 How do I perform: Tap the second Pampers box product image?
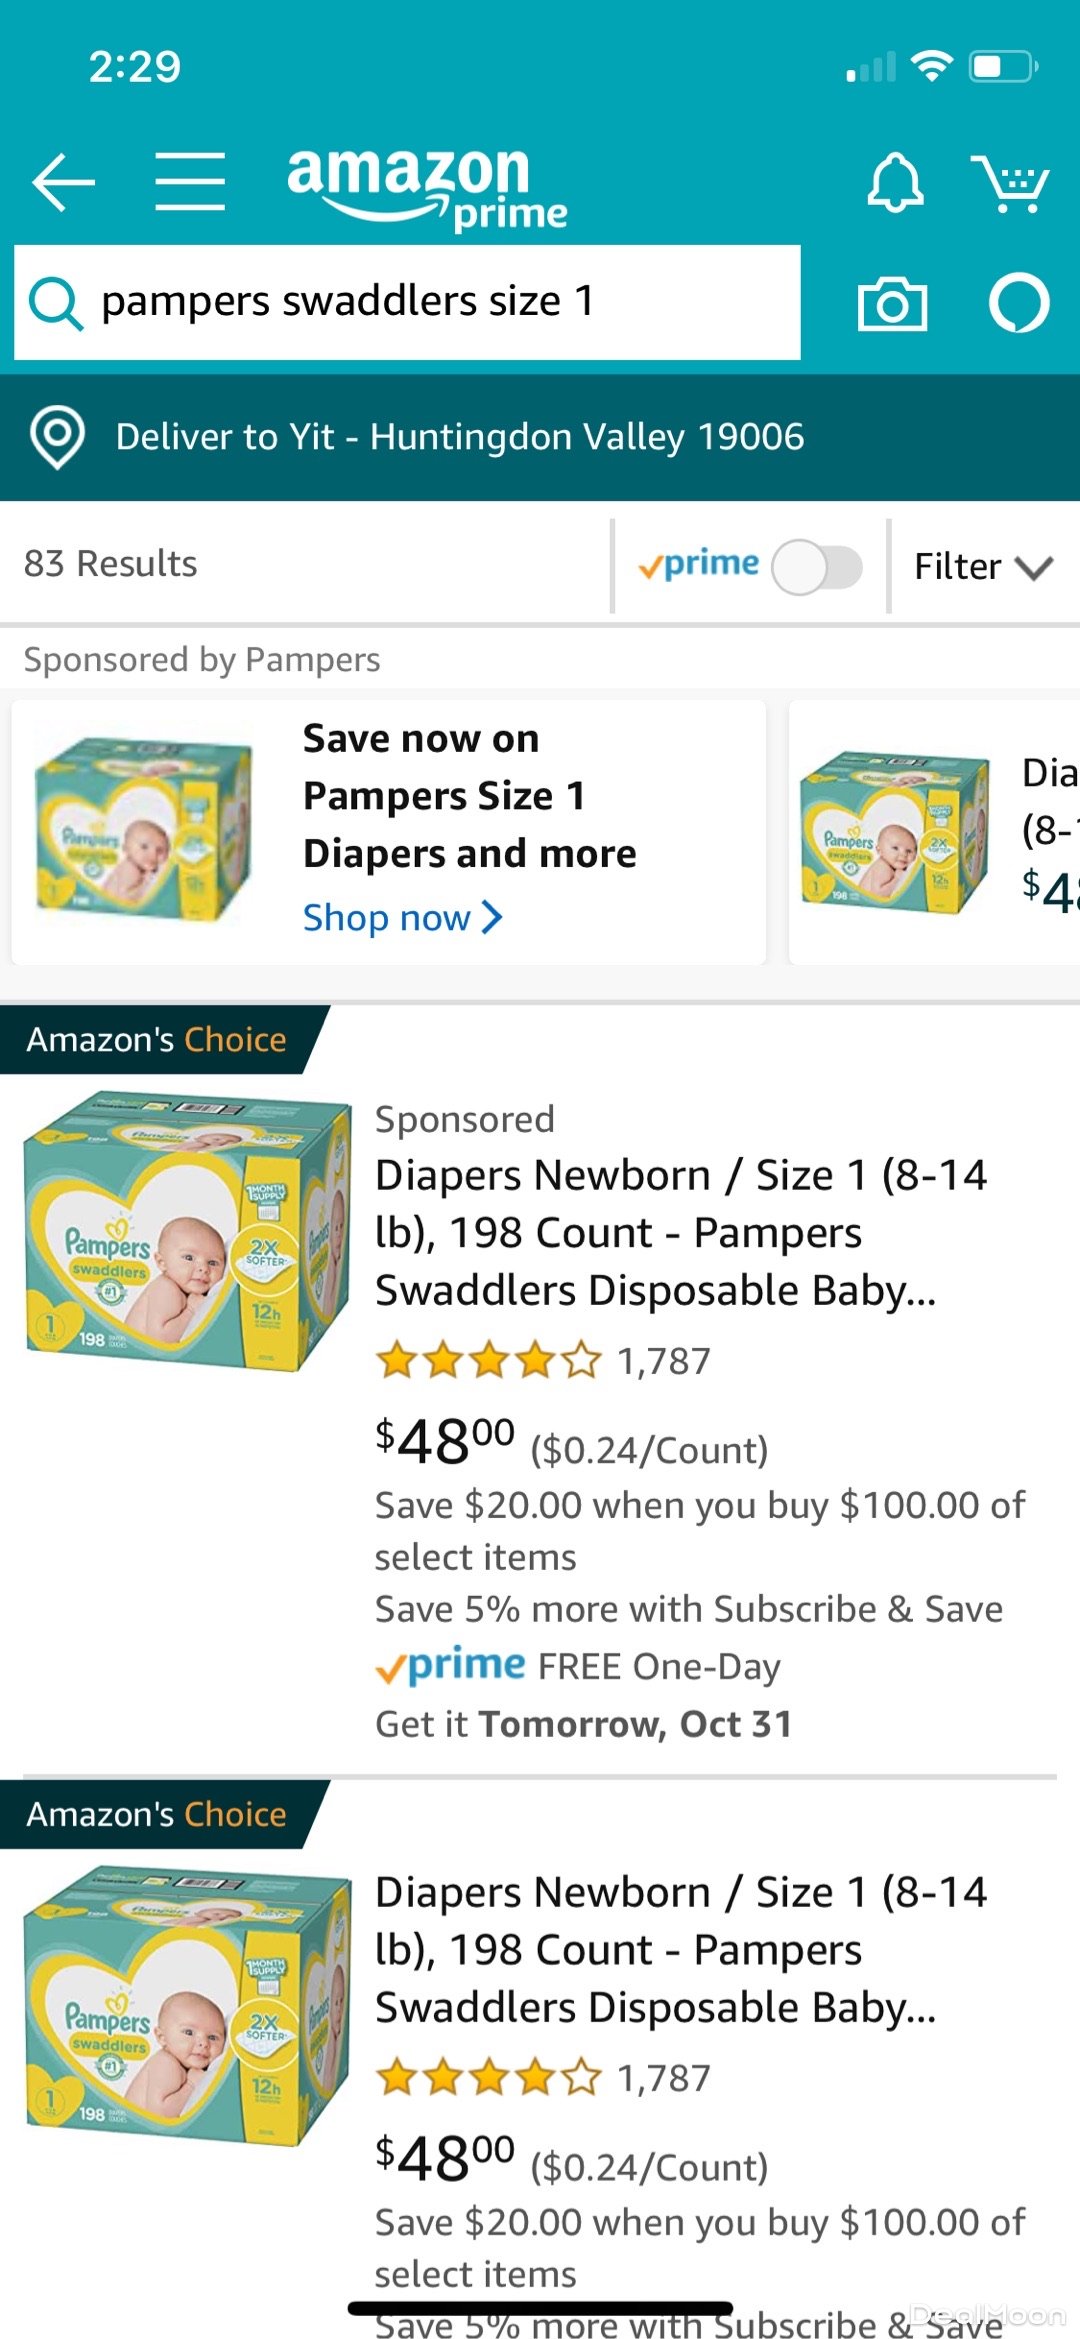point(187,2005)
